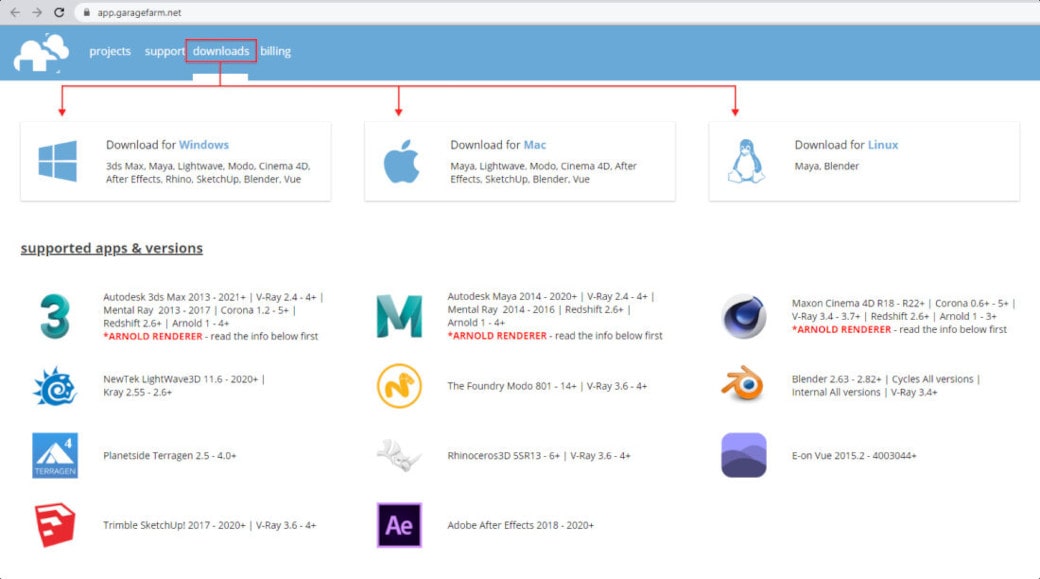Click the Rhinoceros3D icon
1040x579 pixels.
point(399,456)
